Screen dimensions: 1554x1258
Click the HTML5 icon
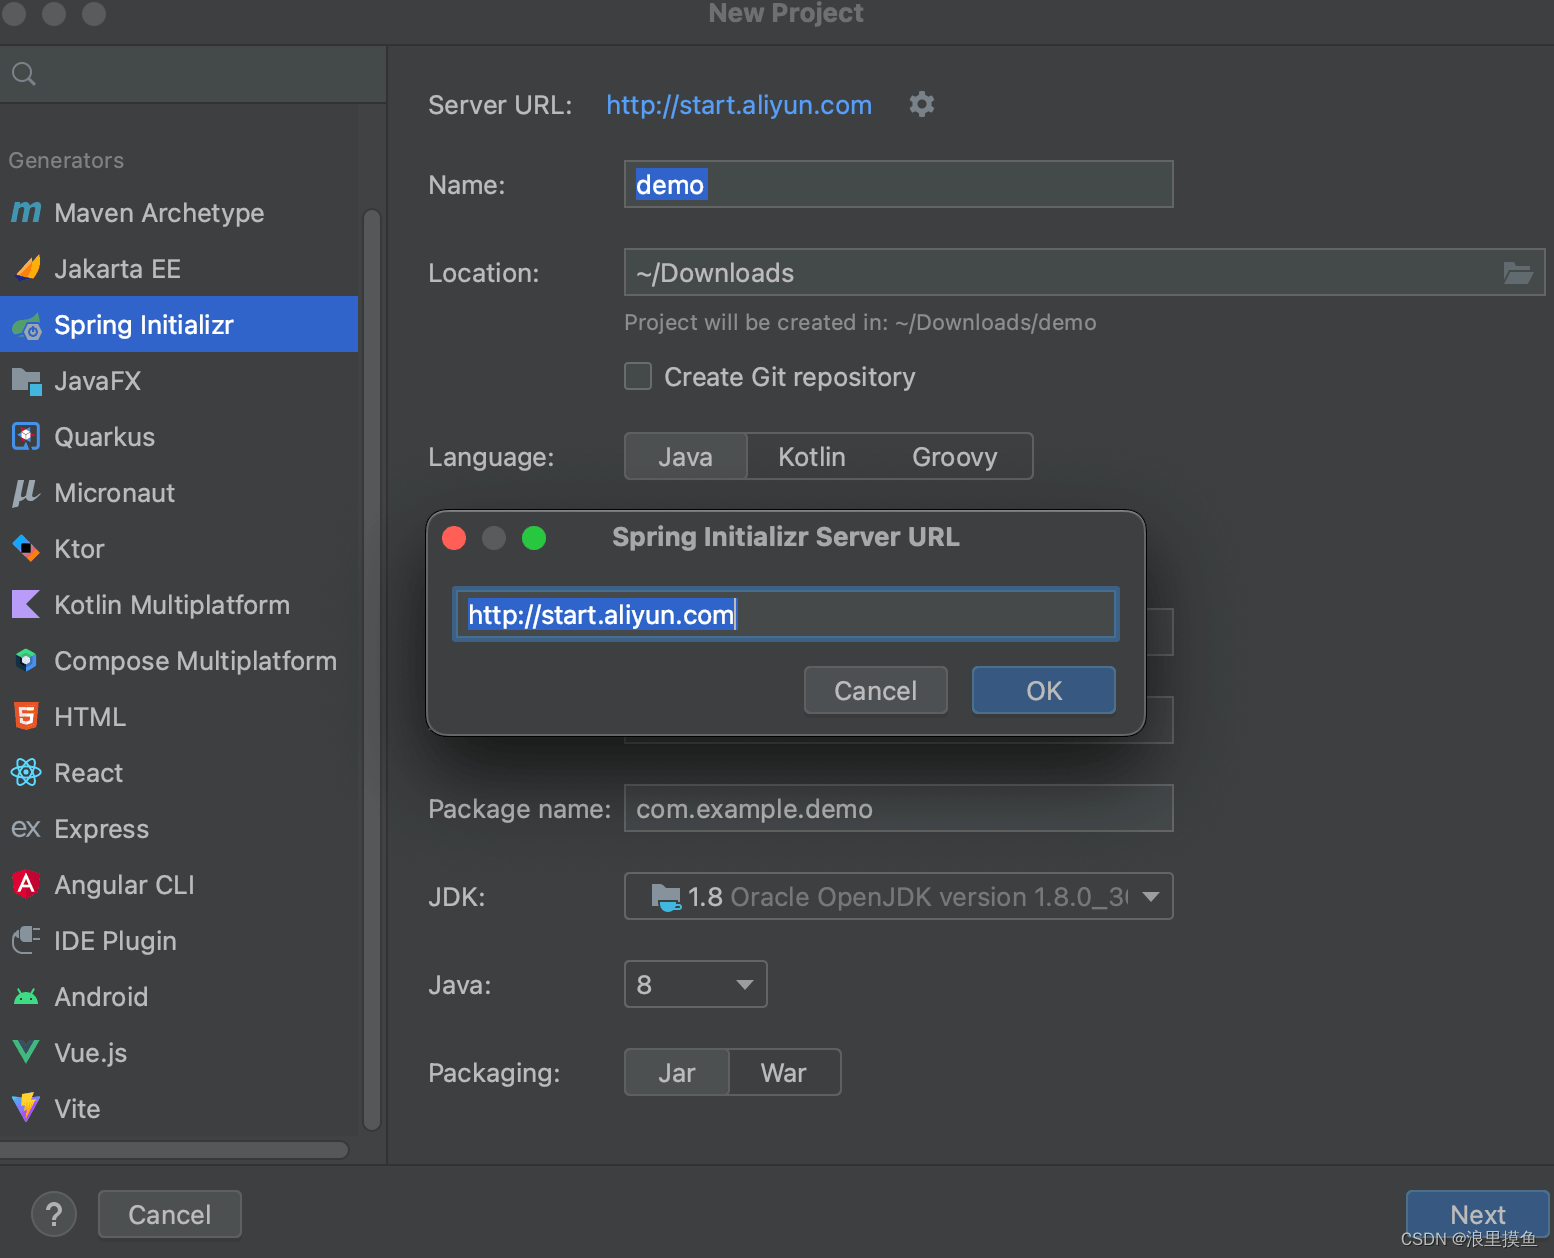(x=26, y=716)
